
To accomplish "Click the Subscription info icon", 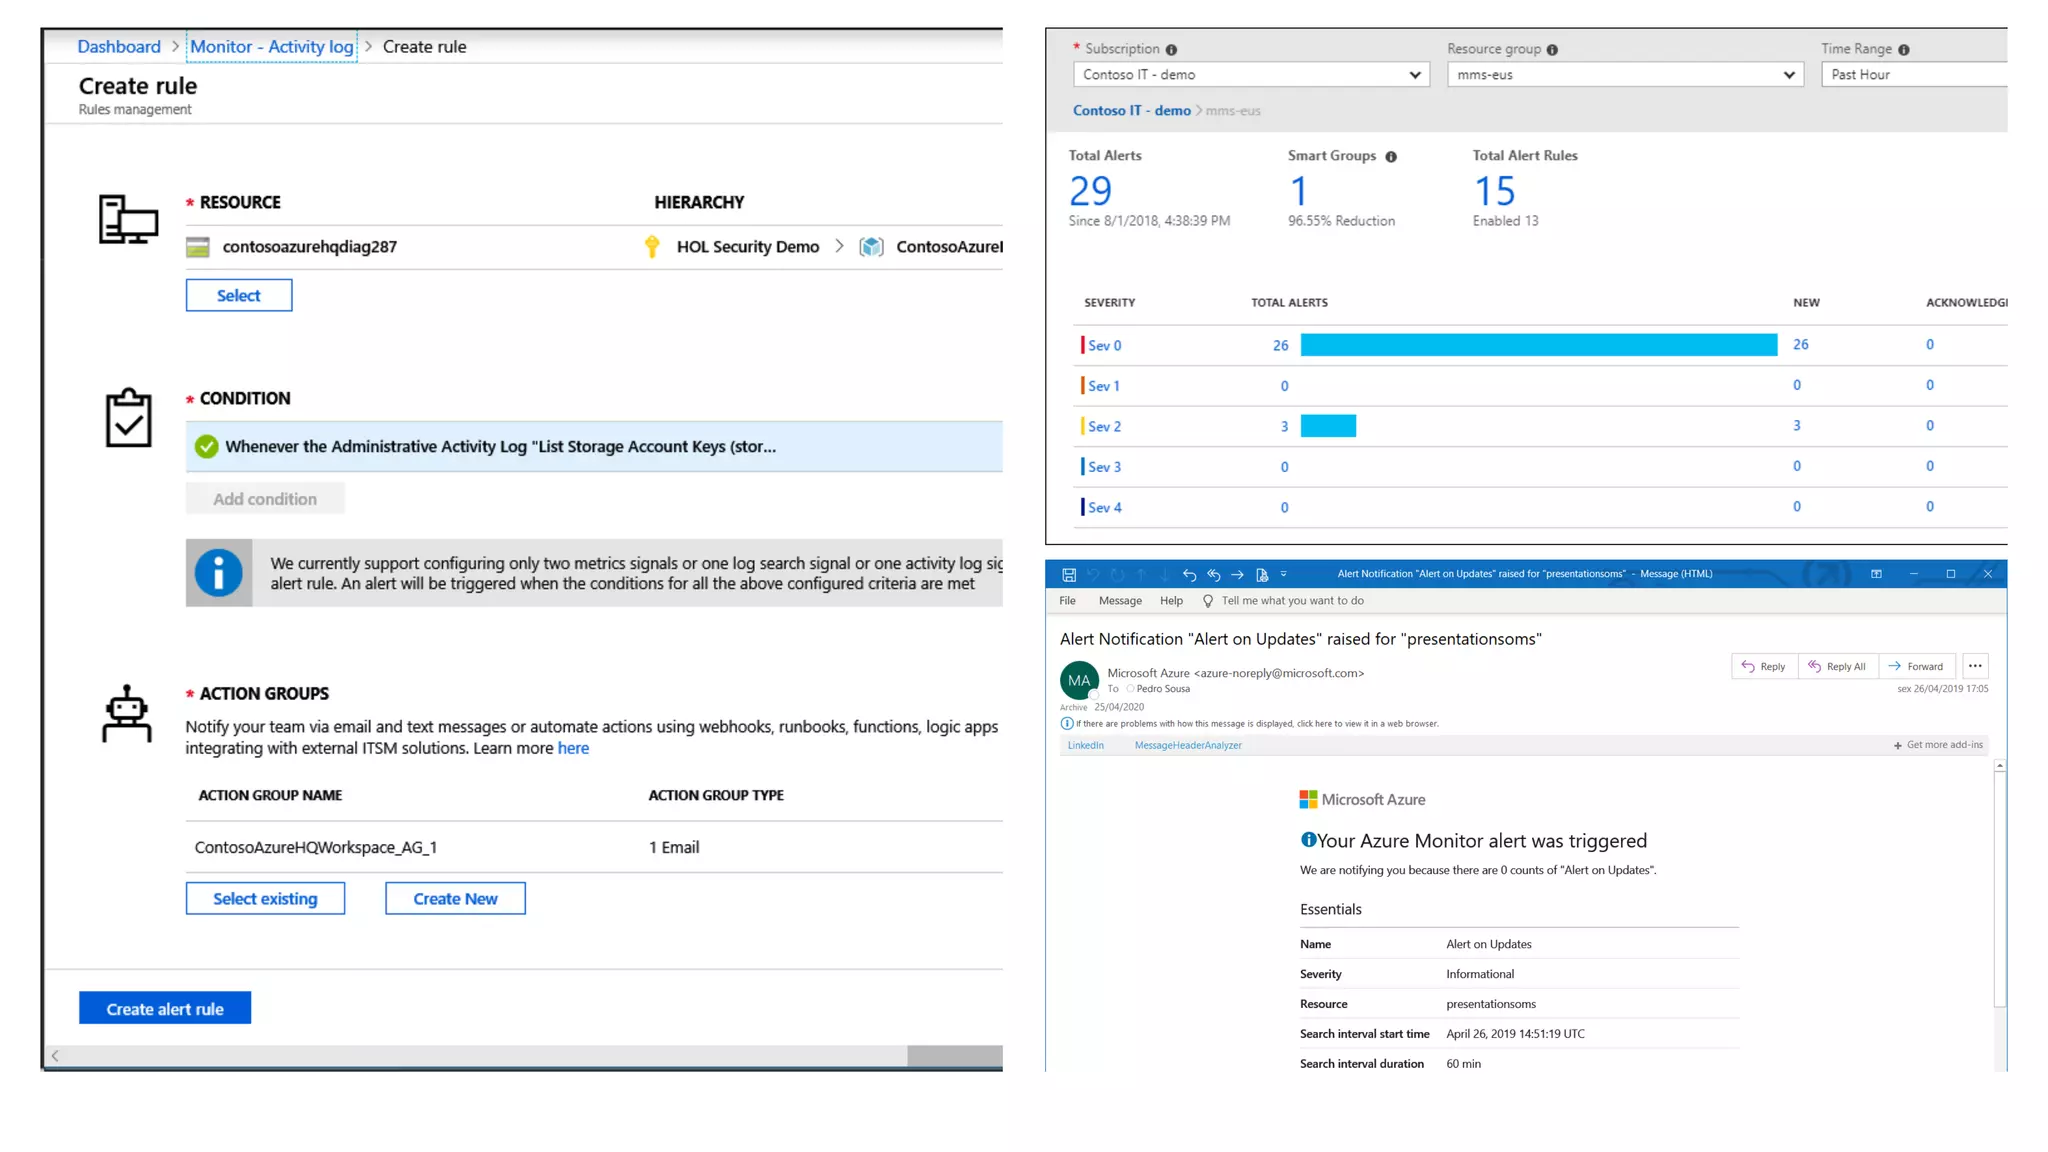I will coord(1171,50).
